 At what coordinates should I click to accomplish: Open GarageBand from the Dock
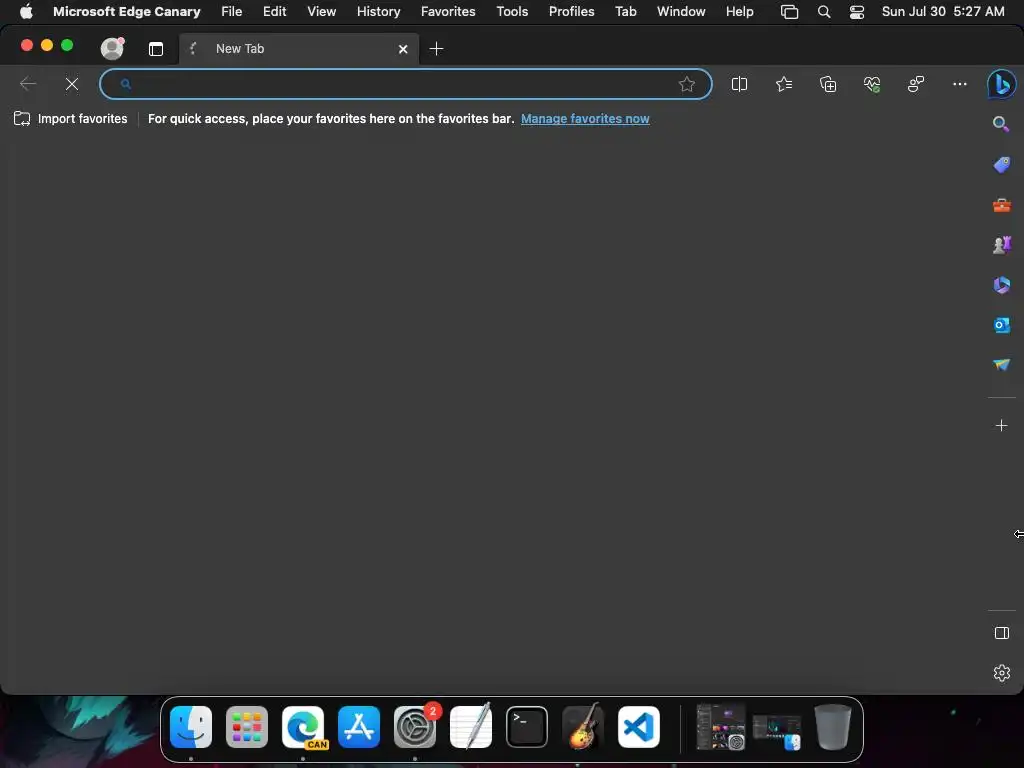583,727
